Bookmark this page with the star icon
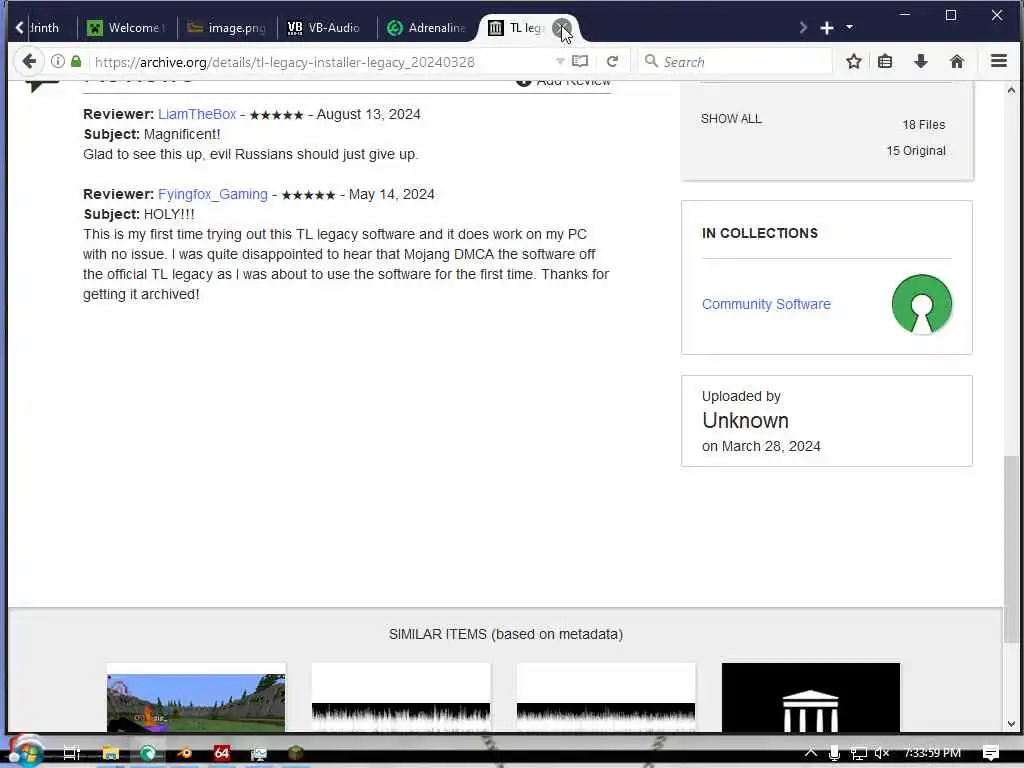Viewport: 1024px width, 768px height. (854, 61)
